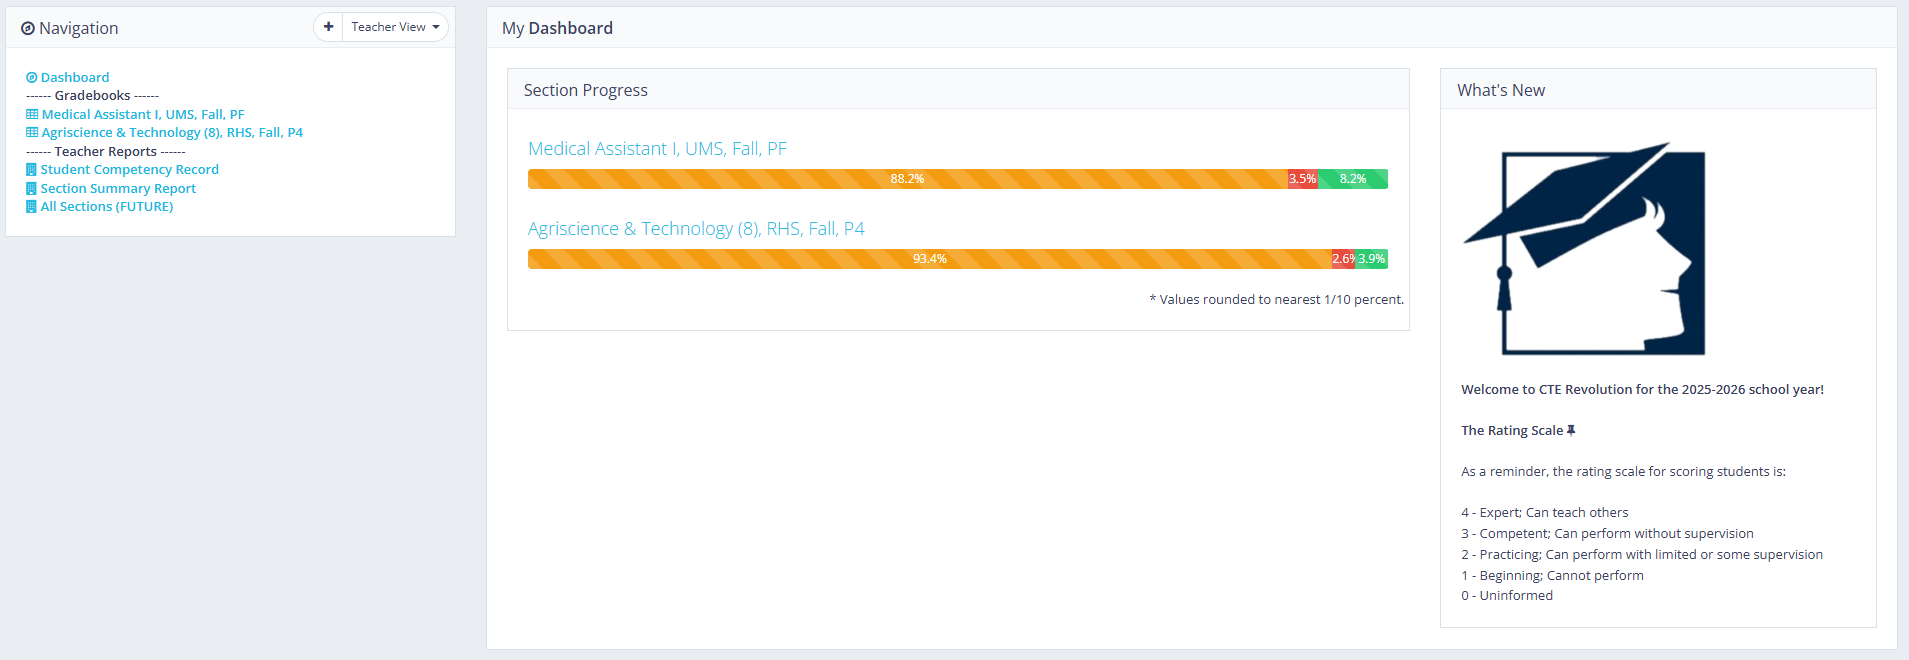
Task: Click the red 2.6% progress bar segment
Action: pos(1343,259)
